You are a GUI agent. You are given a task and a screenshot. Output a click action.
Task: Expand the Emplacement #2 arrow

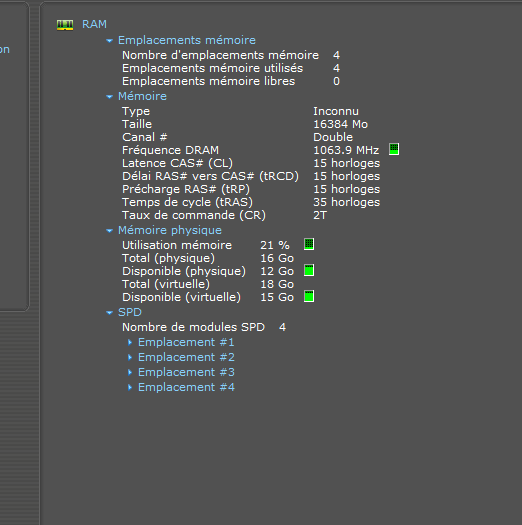pyautogui.click(x=130, y=357)
